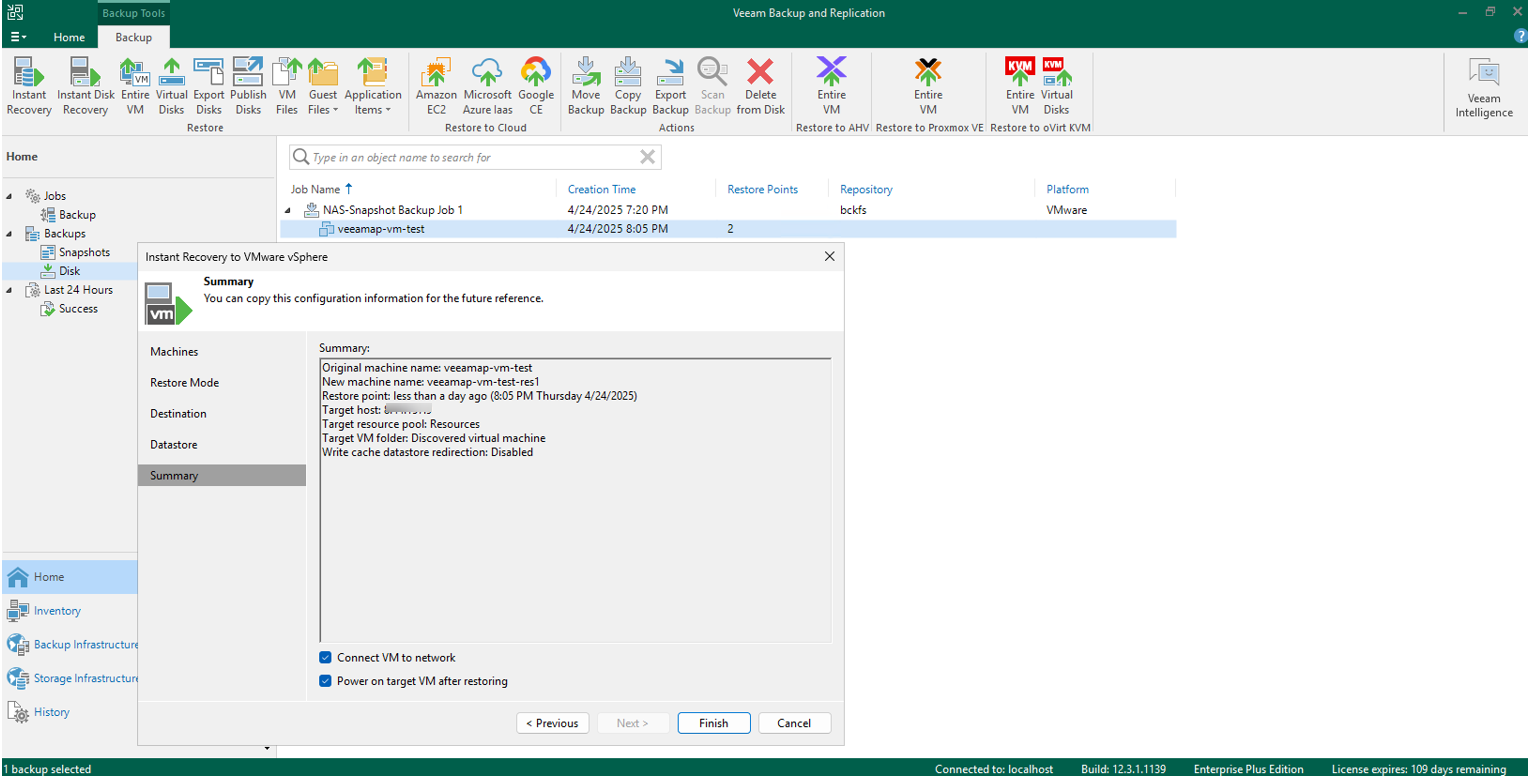
Task: Switch to the Home ribbon tab
Action: (69, 37)
